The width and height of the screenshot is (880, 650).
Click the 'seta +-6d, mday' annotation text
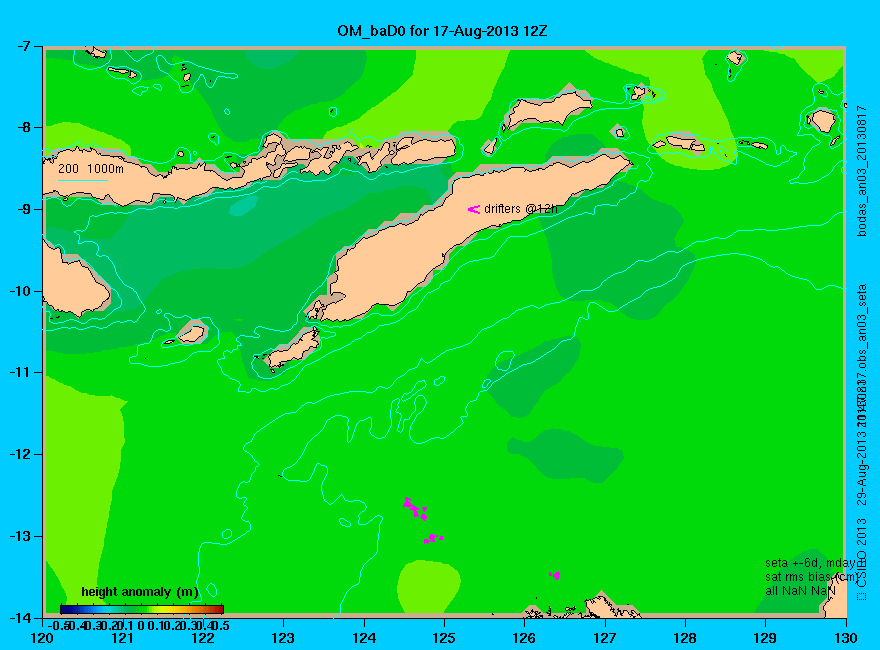810,563
